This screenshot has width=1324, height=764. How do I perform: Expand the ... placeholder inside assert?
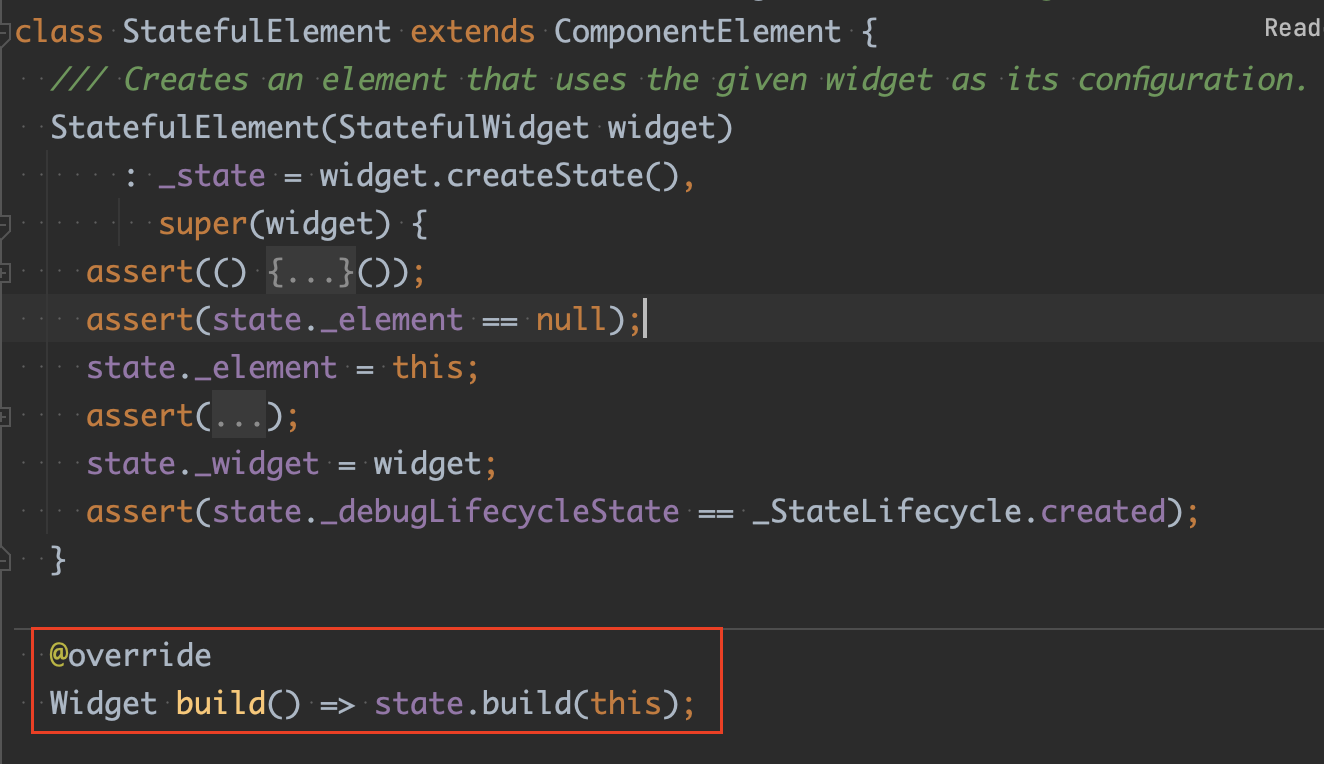click(x=240, y=415)
